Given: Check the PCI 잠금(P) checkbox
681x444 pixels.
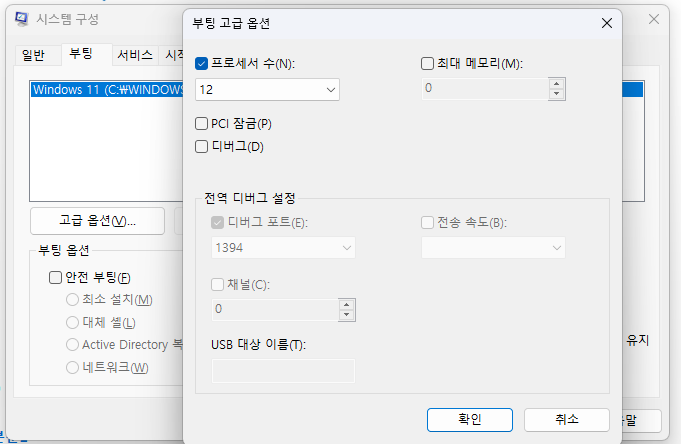Looking at the screenshot, I should click(x=202, y=124).
